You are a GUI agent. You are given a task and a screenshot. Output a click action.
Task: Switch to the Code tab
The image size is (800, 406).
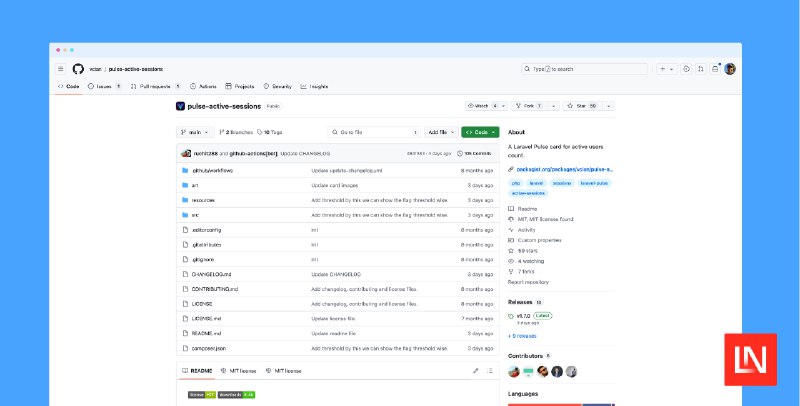68,87
